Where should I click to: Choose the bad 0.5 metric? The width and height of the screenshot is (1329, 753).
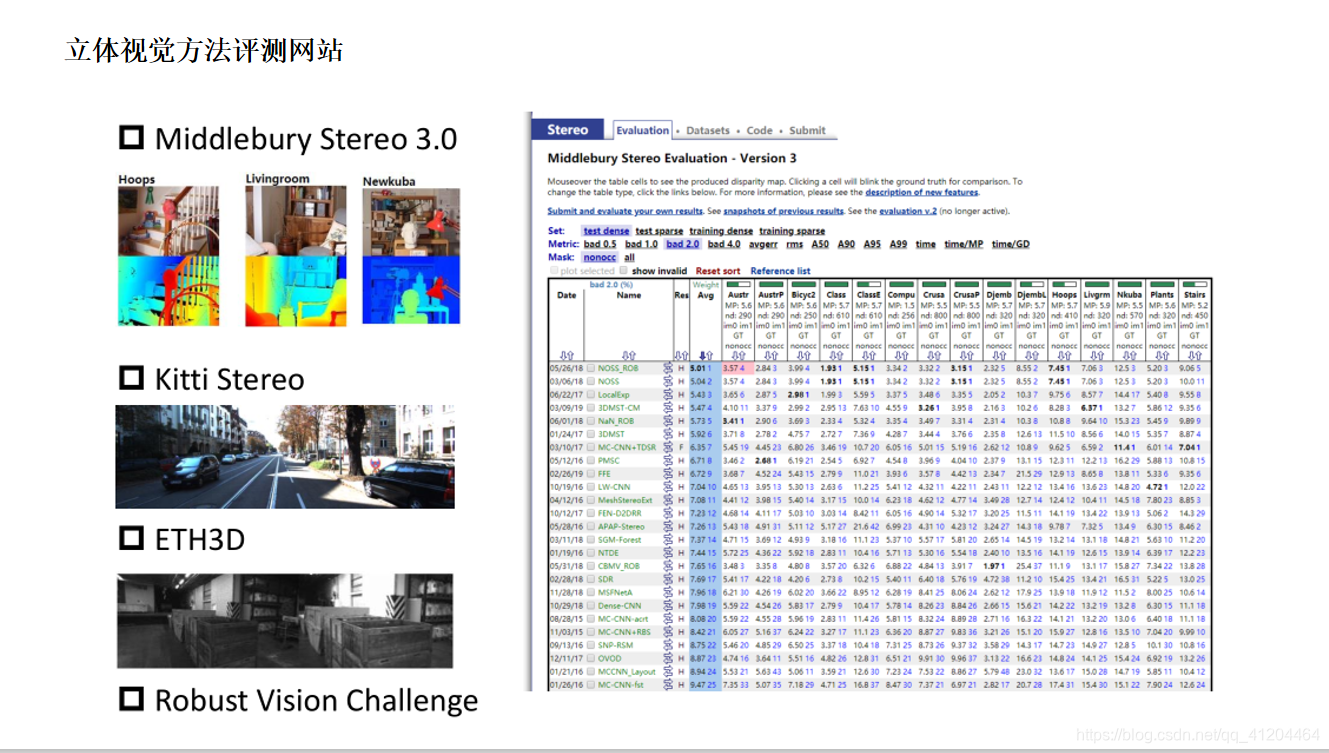click(600, 244)
